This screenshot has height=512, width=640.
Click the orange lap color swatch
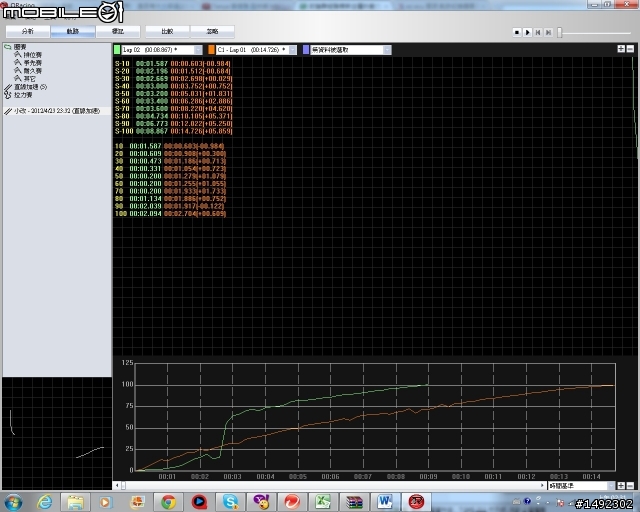(x=211, y=50)
